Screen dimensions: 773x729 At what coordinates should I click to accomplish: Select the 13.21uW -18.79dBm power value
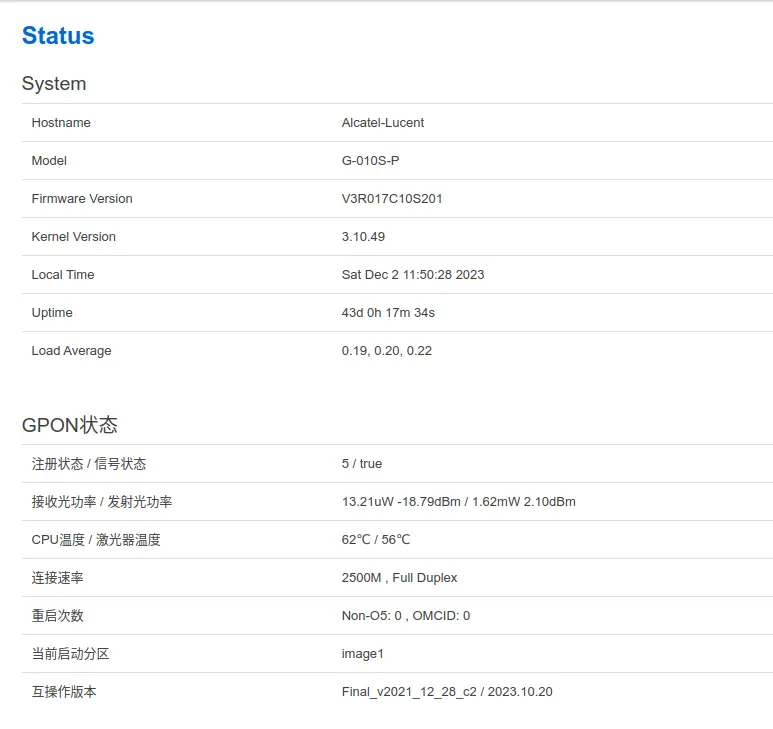(x=401, y=501)
